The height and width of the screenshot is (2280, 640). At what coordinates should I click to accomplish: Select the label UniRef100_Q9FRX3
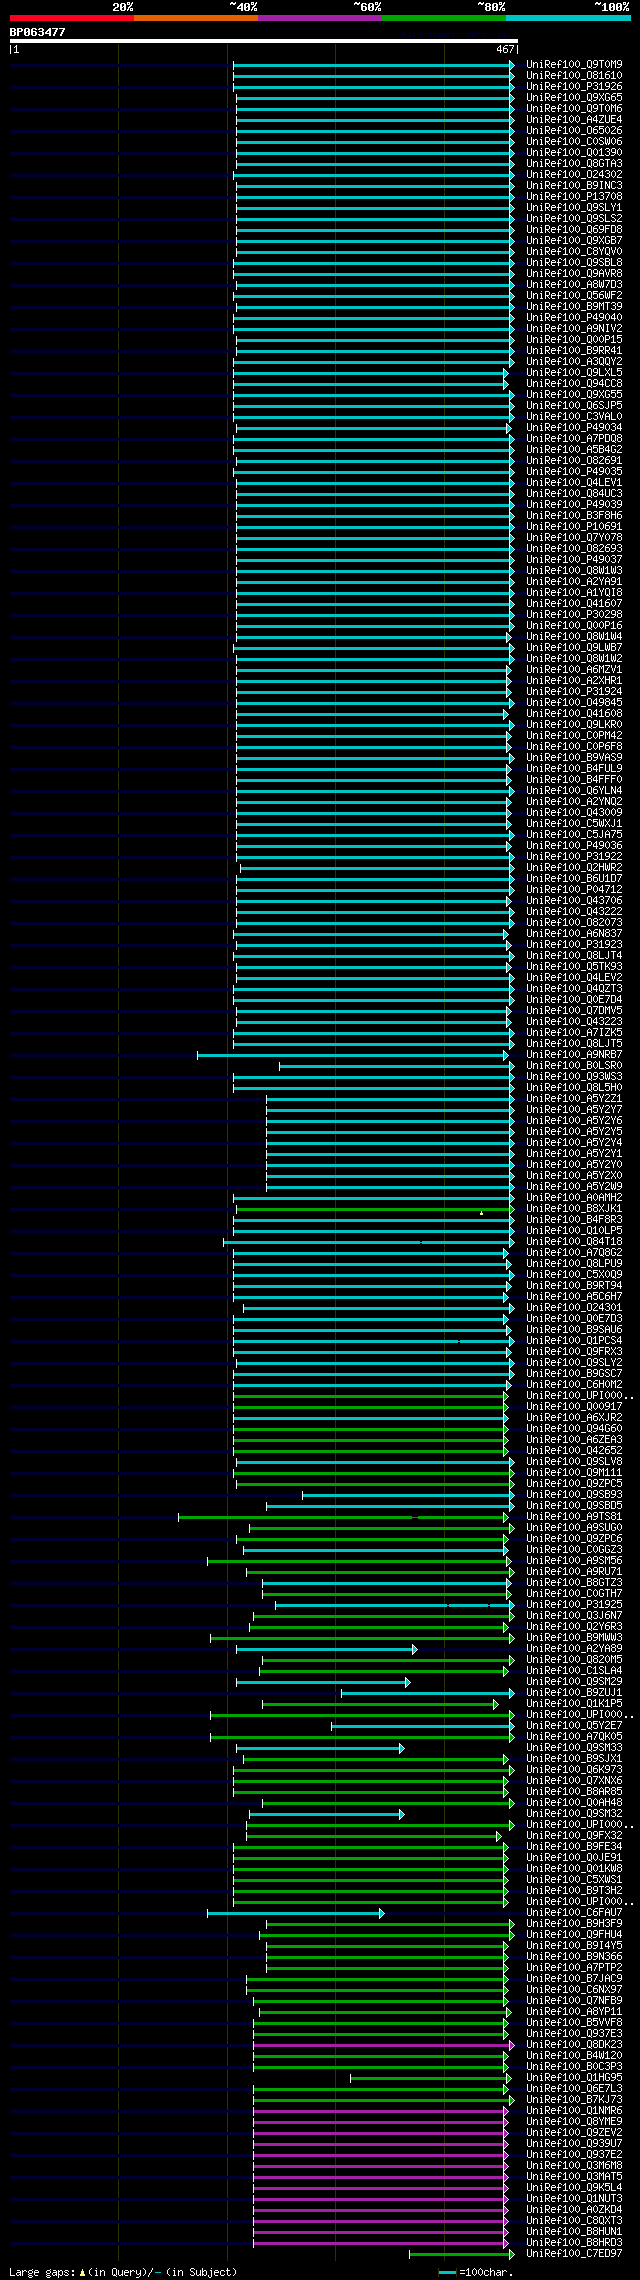pyautogui.click(x=574, y=1352)
